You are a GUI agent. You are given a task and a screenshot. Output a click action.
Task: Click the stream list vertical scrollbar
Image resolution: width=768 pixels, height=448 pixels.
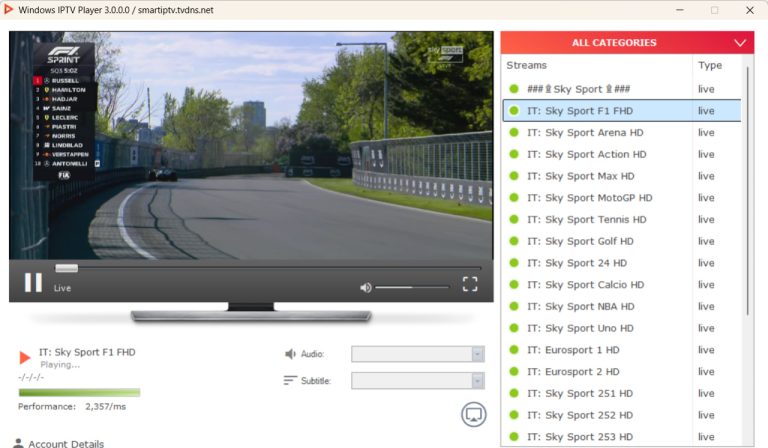pyautogui.click(x=747, y=191)
